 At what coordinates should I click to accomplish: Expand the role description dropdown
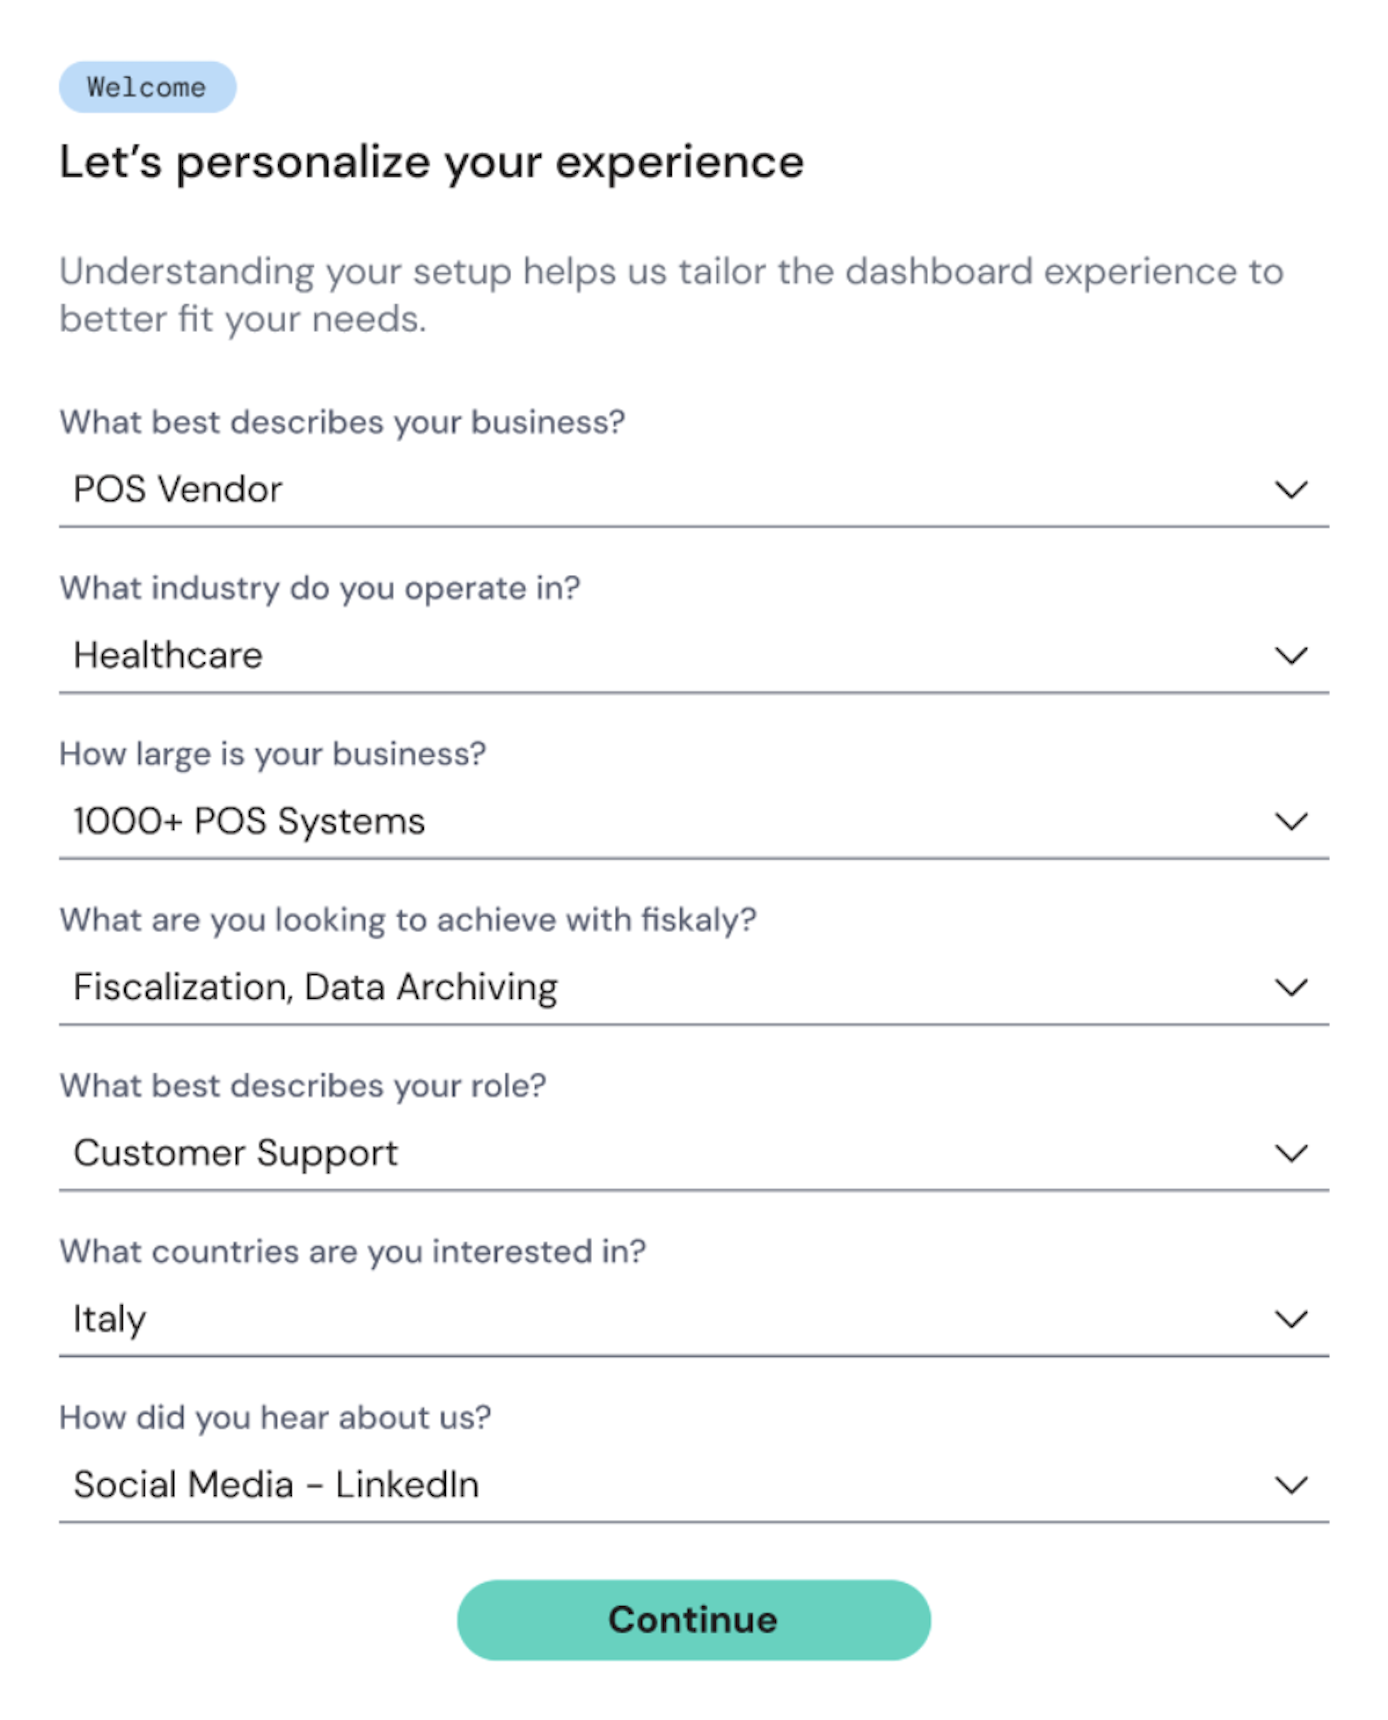[694, 1152]
